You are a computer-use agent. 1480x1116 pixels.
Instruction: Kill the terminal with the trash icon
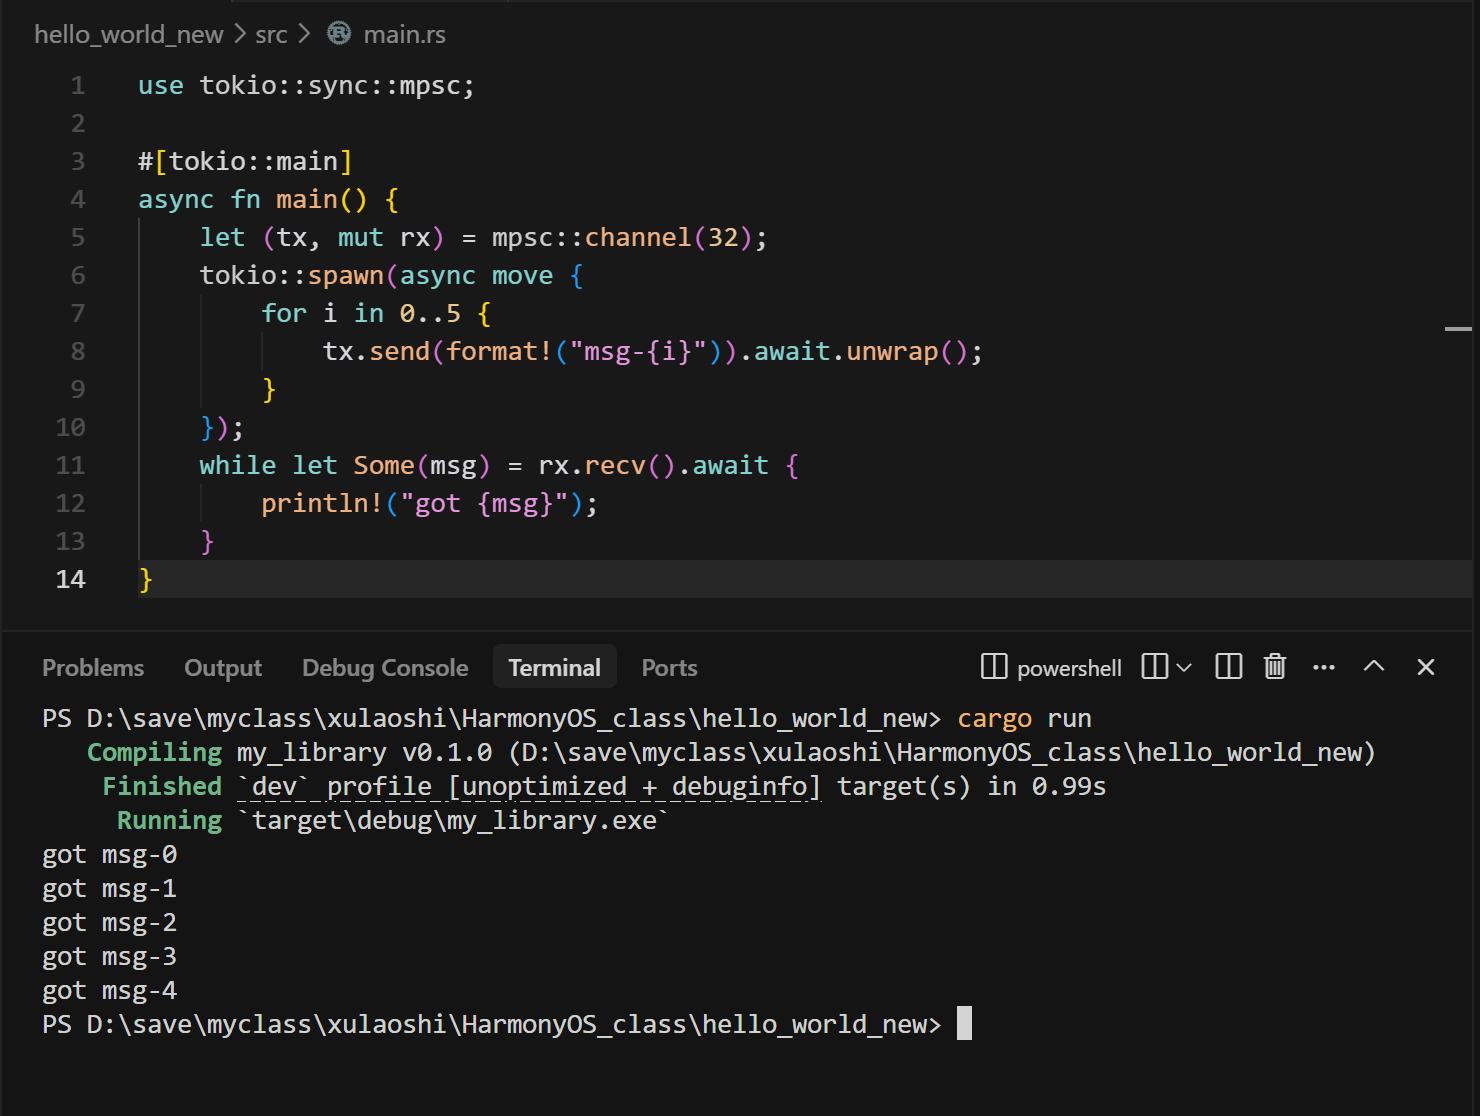click(1275, 667)
